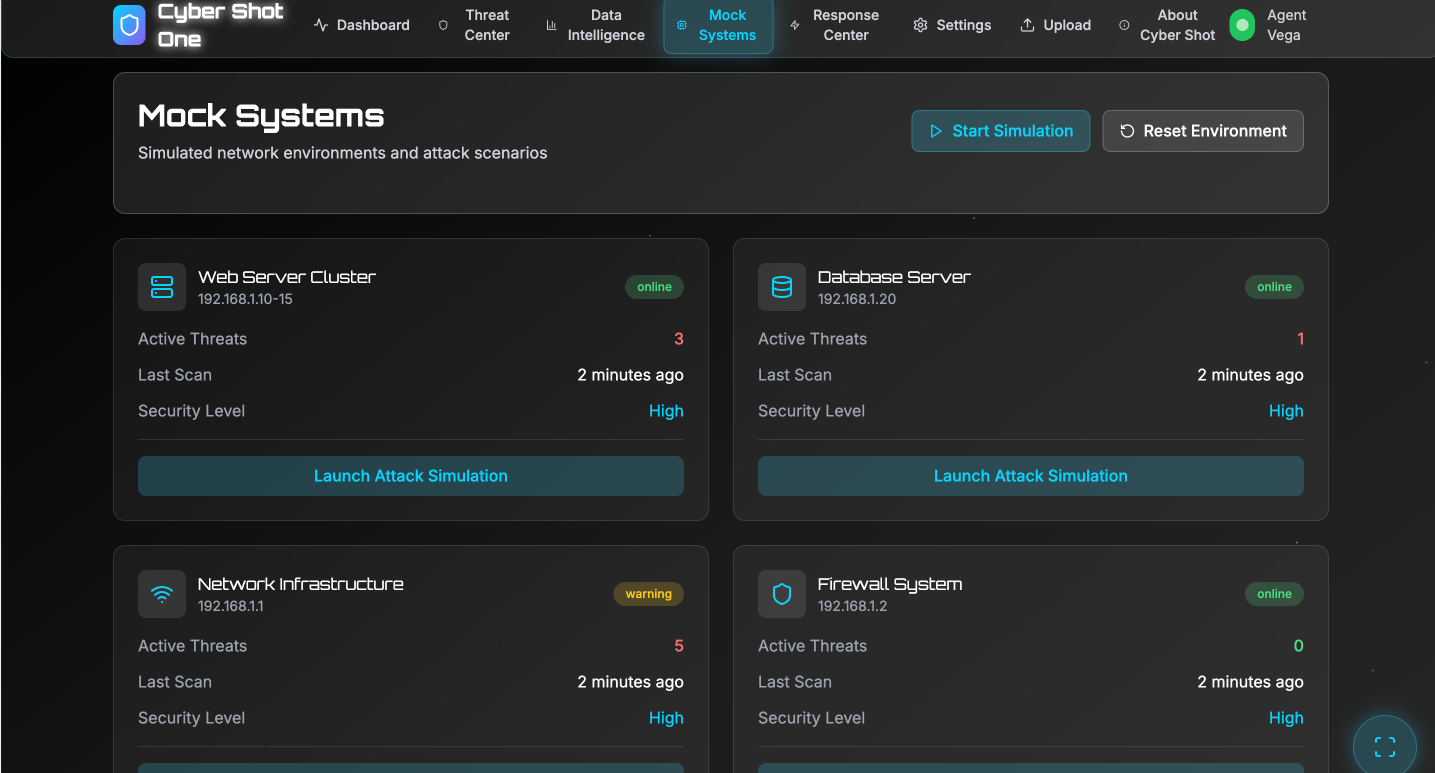The height and width of the screenshot is (773, 1435).
Task: Click the online badge on Firewall System
Action: click(1275, 594)
